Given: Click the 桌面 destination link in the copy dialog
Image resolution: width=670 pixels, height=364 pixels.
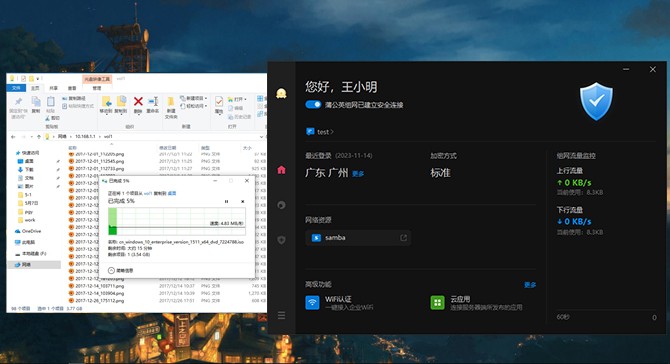Looking at the screenshot, I should point(172,194).
